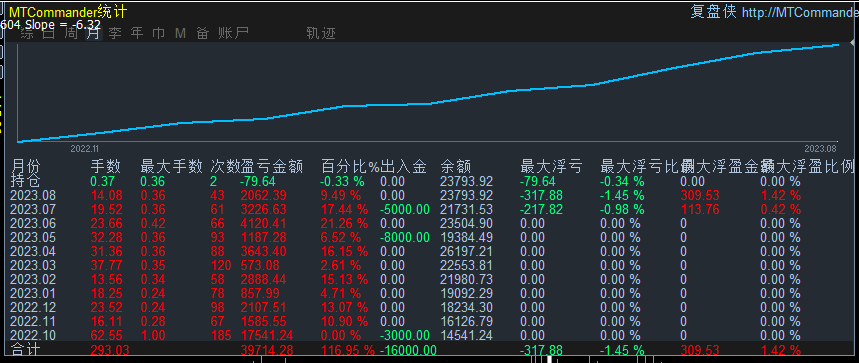Click the 月份 column header
Screen dimensions: 859x363
tap(25, 166)
